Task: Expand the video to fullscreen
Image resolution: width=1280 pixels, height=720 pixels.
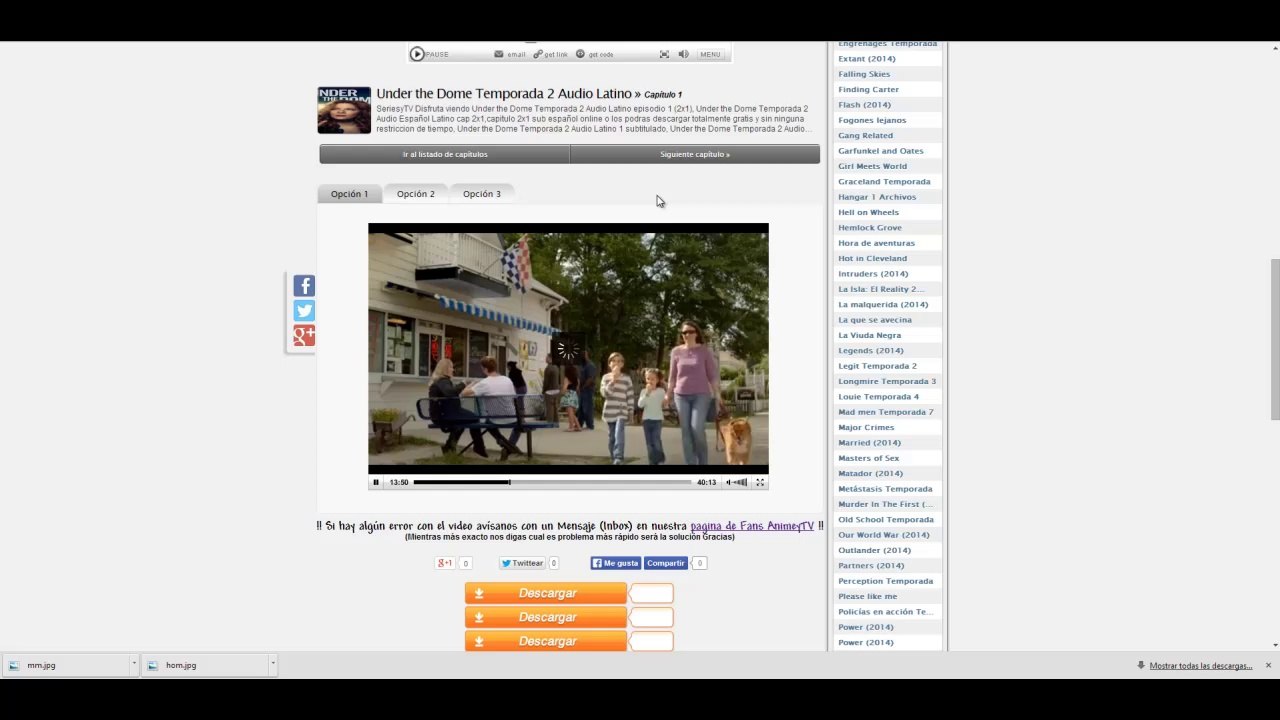Action: (760, 482)
